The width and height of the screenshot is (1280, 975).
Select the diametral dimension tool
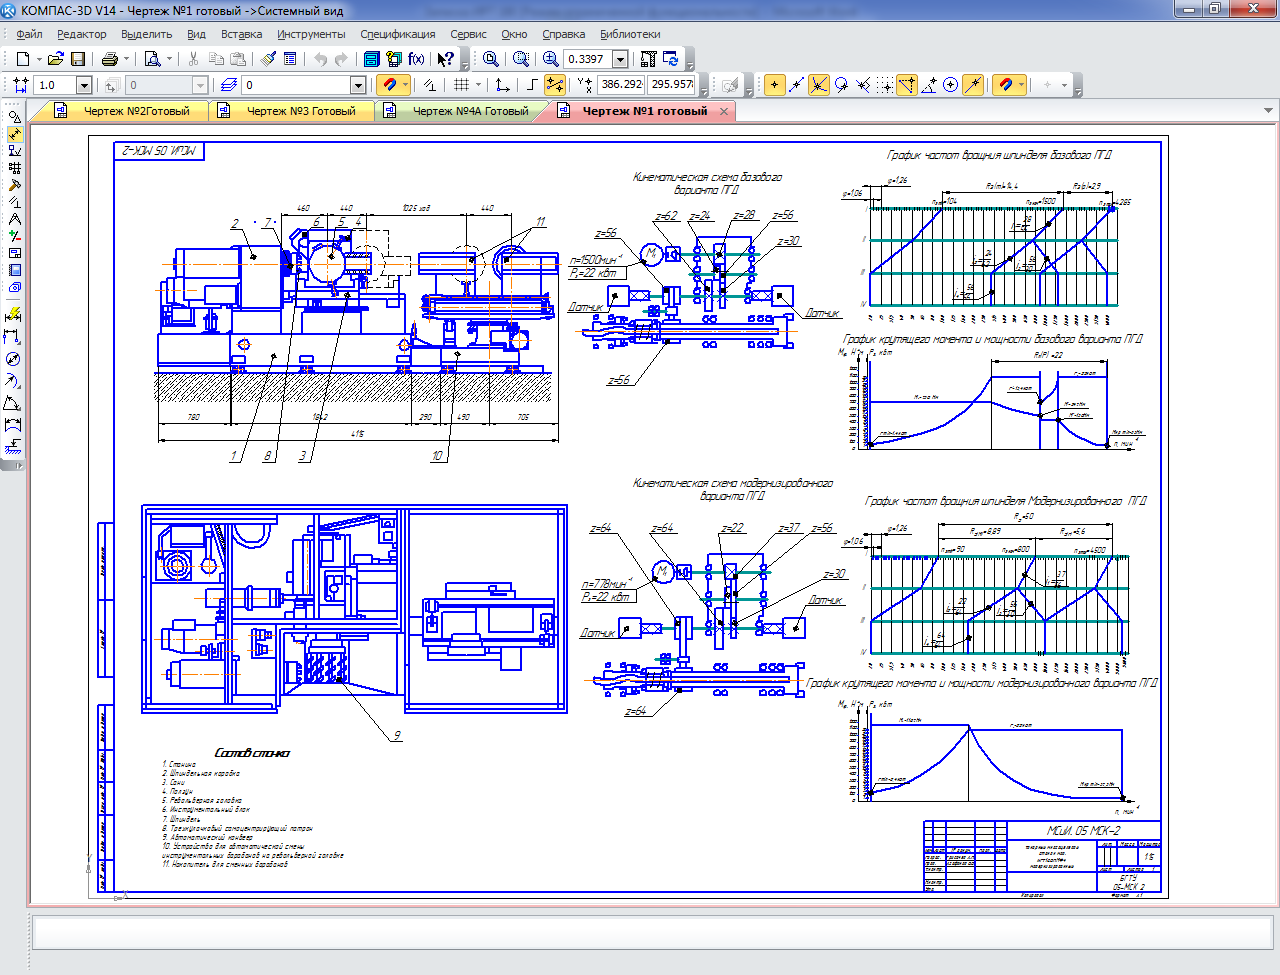pyautogui.click(x=14, y=359)
